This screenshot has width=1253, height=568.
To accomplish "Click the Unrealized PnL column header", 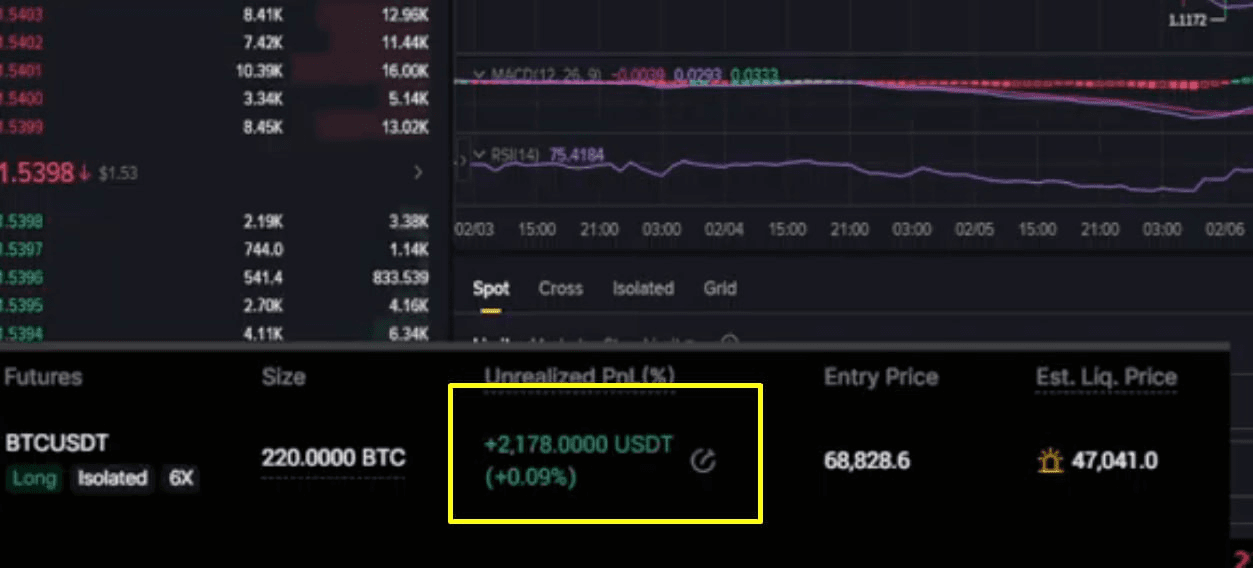I will click(x=579, y=377).
